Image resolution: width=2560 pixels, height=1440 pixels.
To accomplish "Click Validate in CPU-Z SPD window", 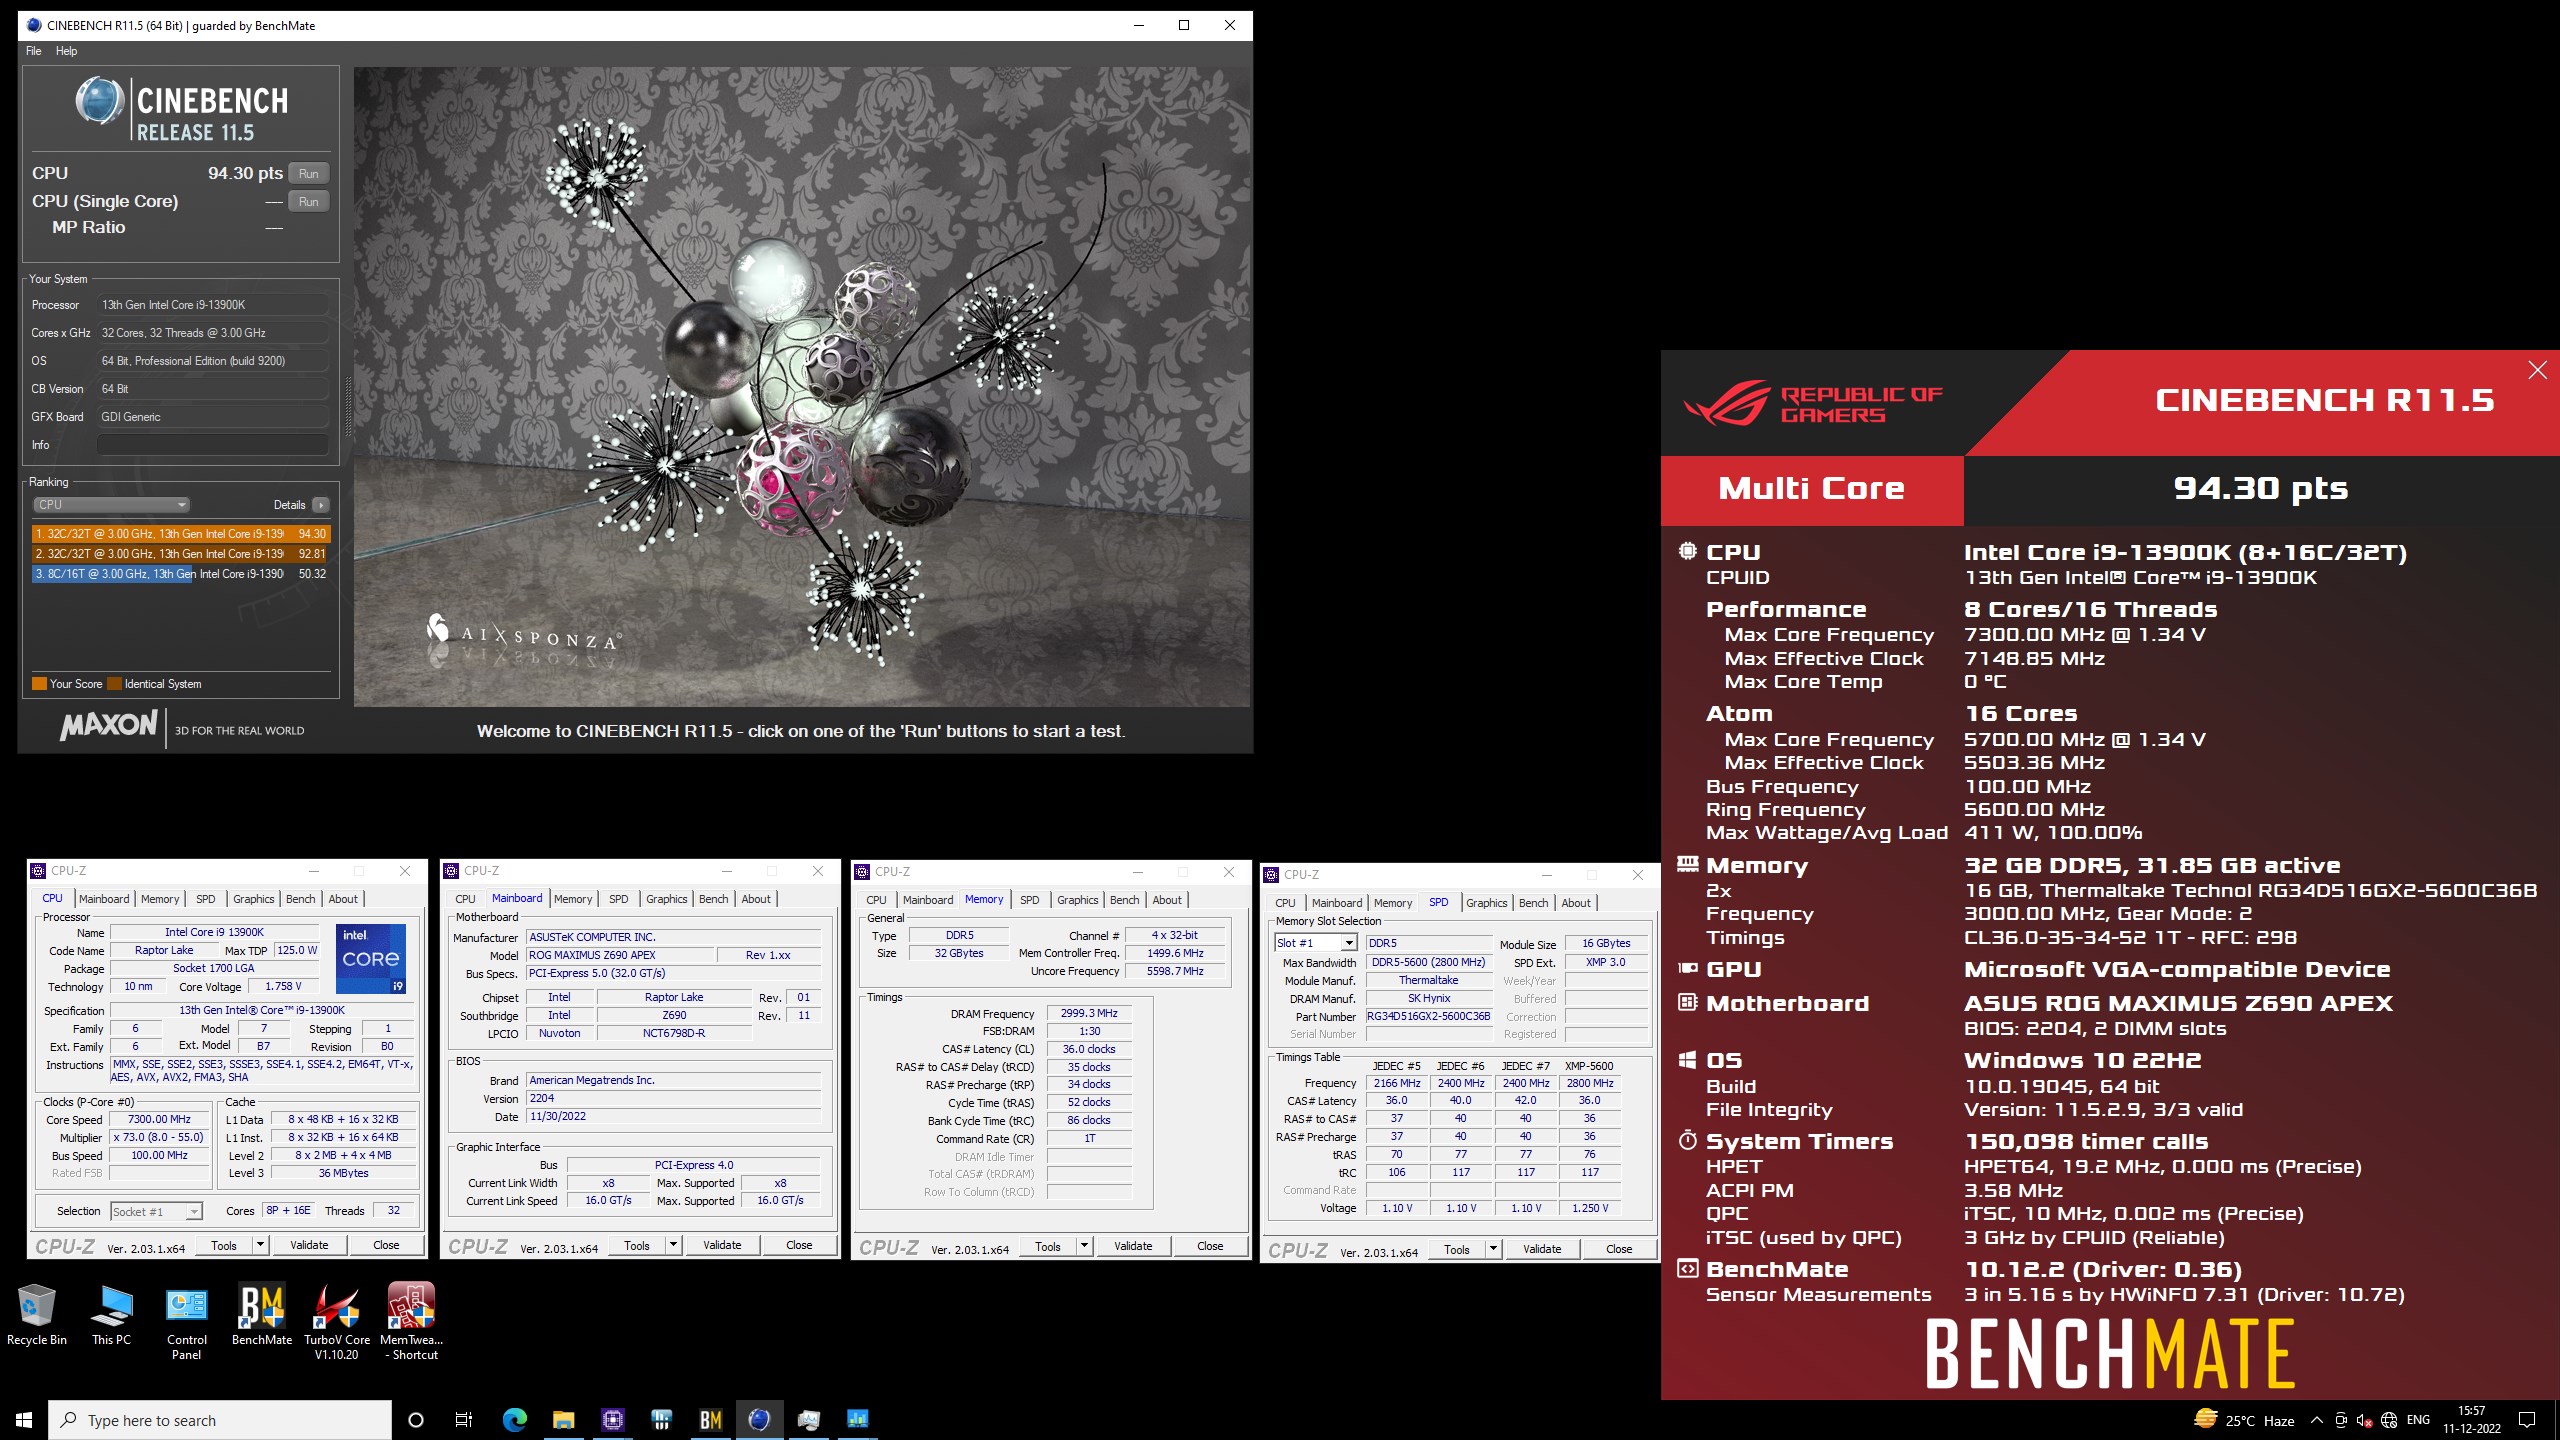I will pos(1542,1249).
